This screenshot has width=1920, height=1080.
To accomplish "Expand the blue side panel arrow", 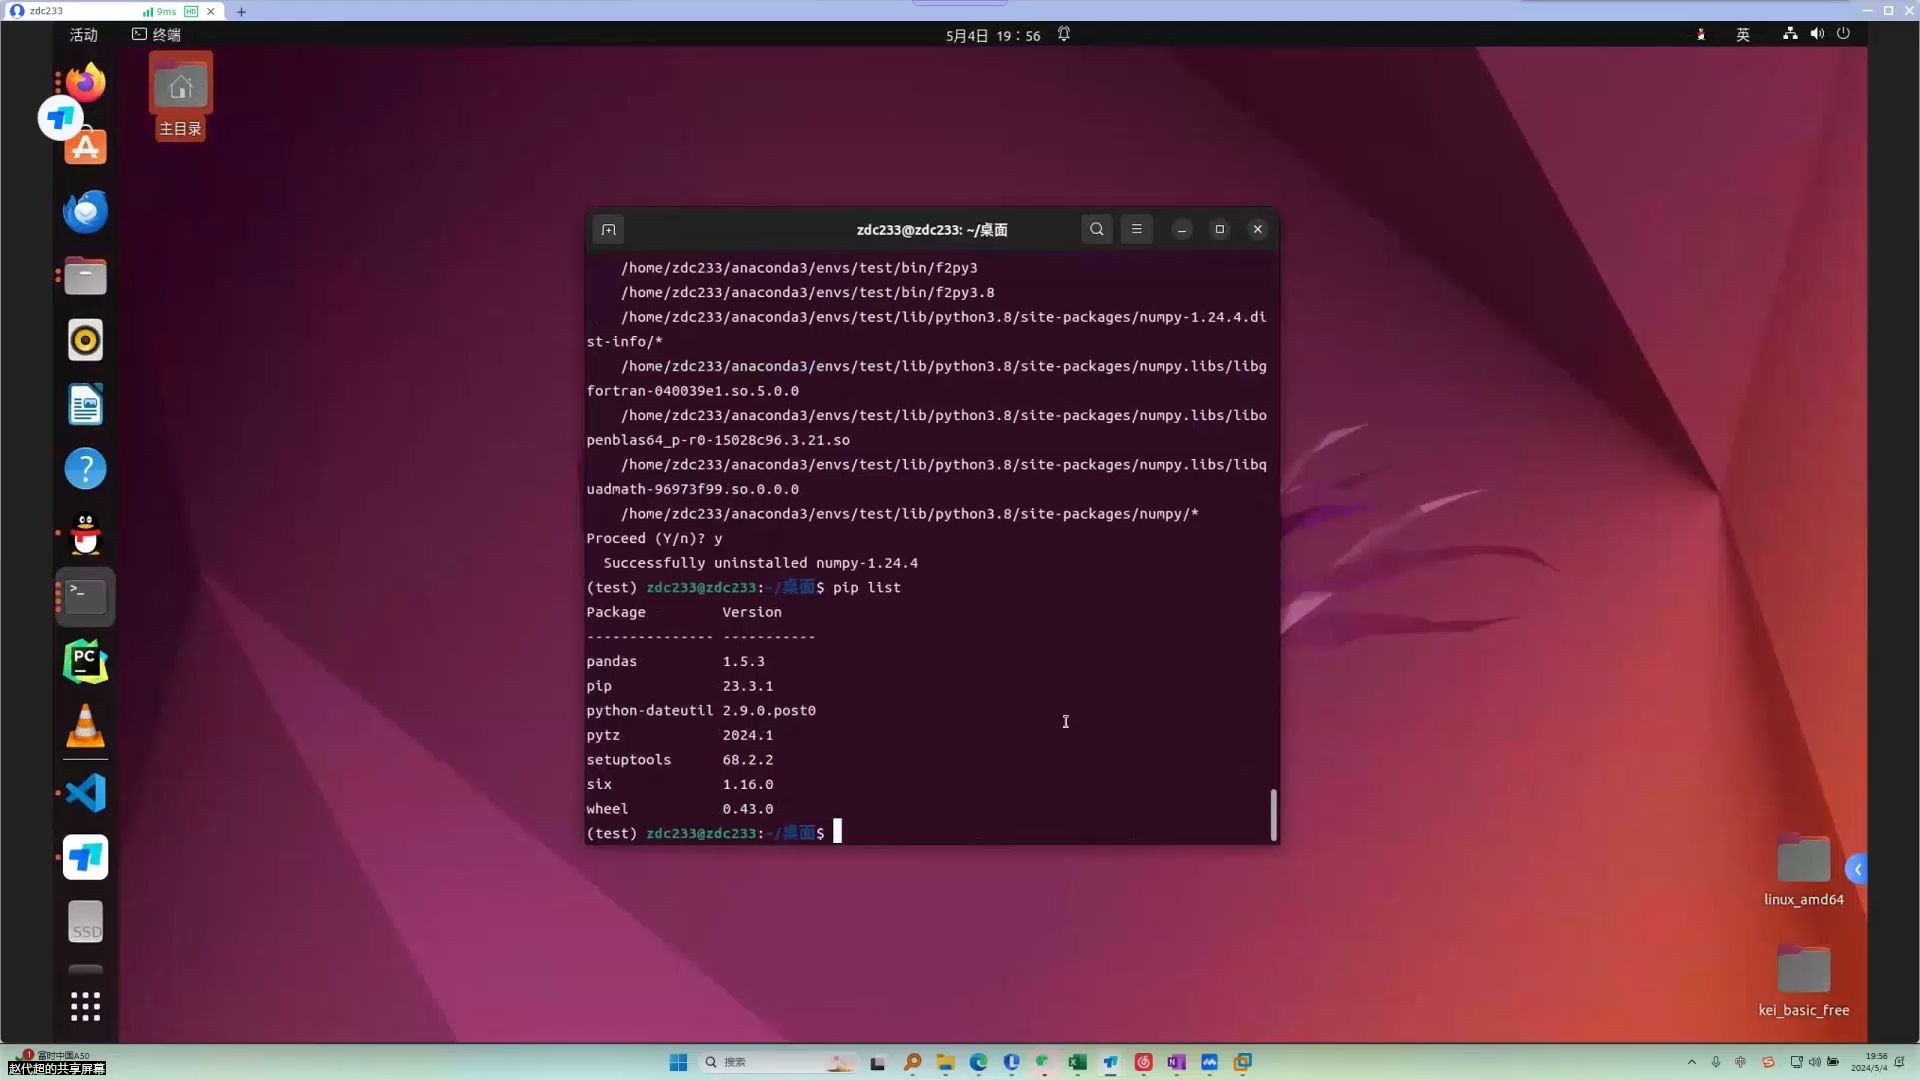I will (1857, 869).
